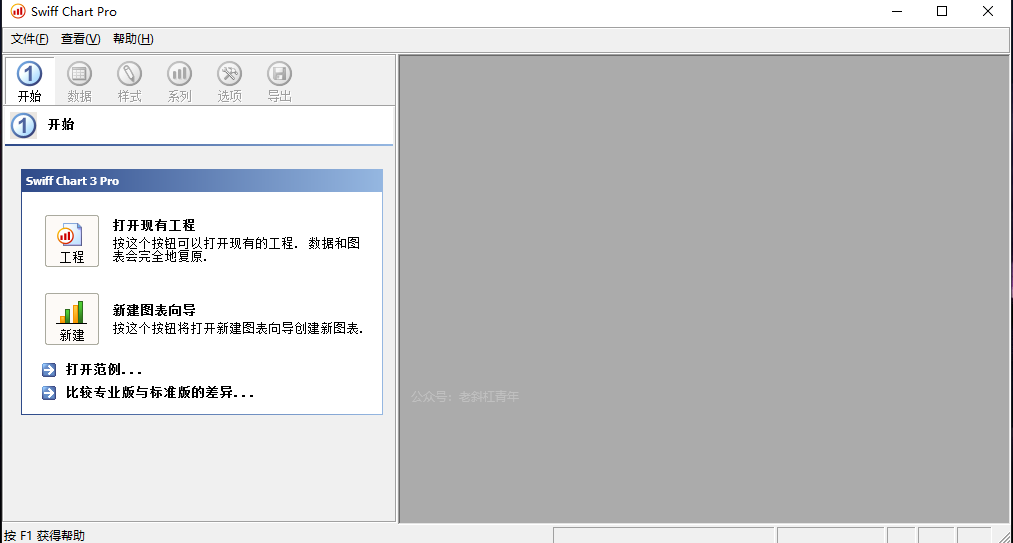Go to the 样式 style step

coord(129,81)
